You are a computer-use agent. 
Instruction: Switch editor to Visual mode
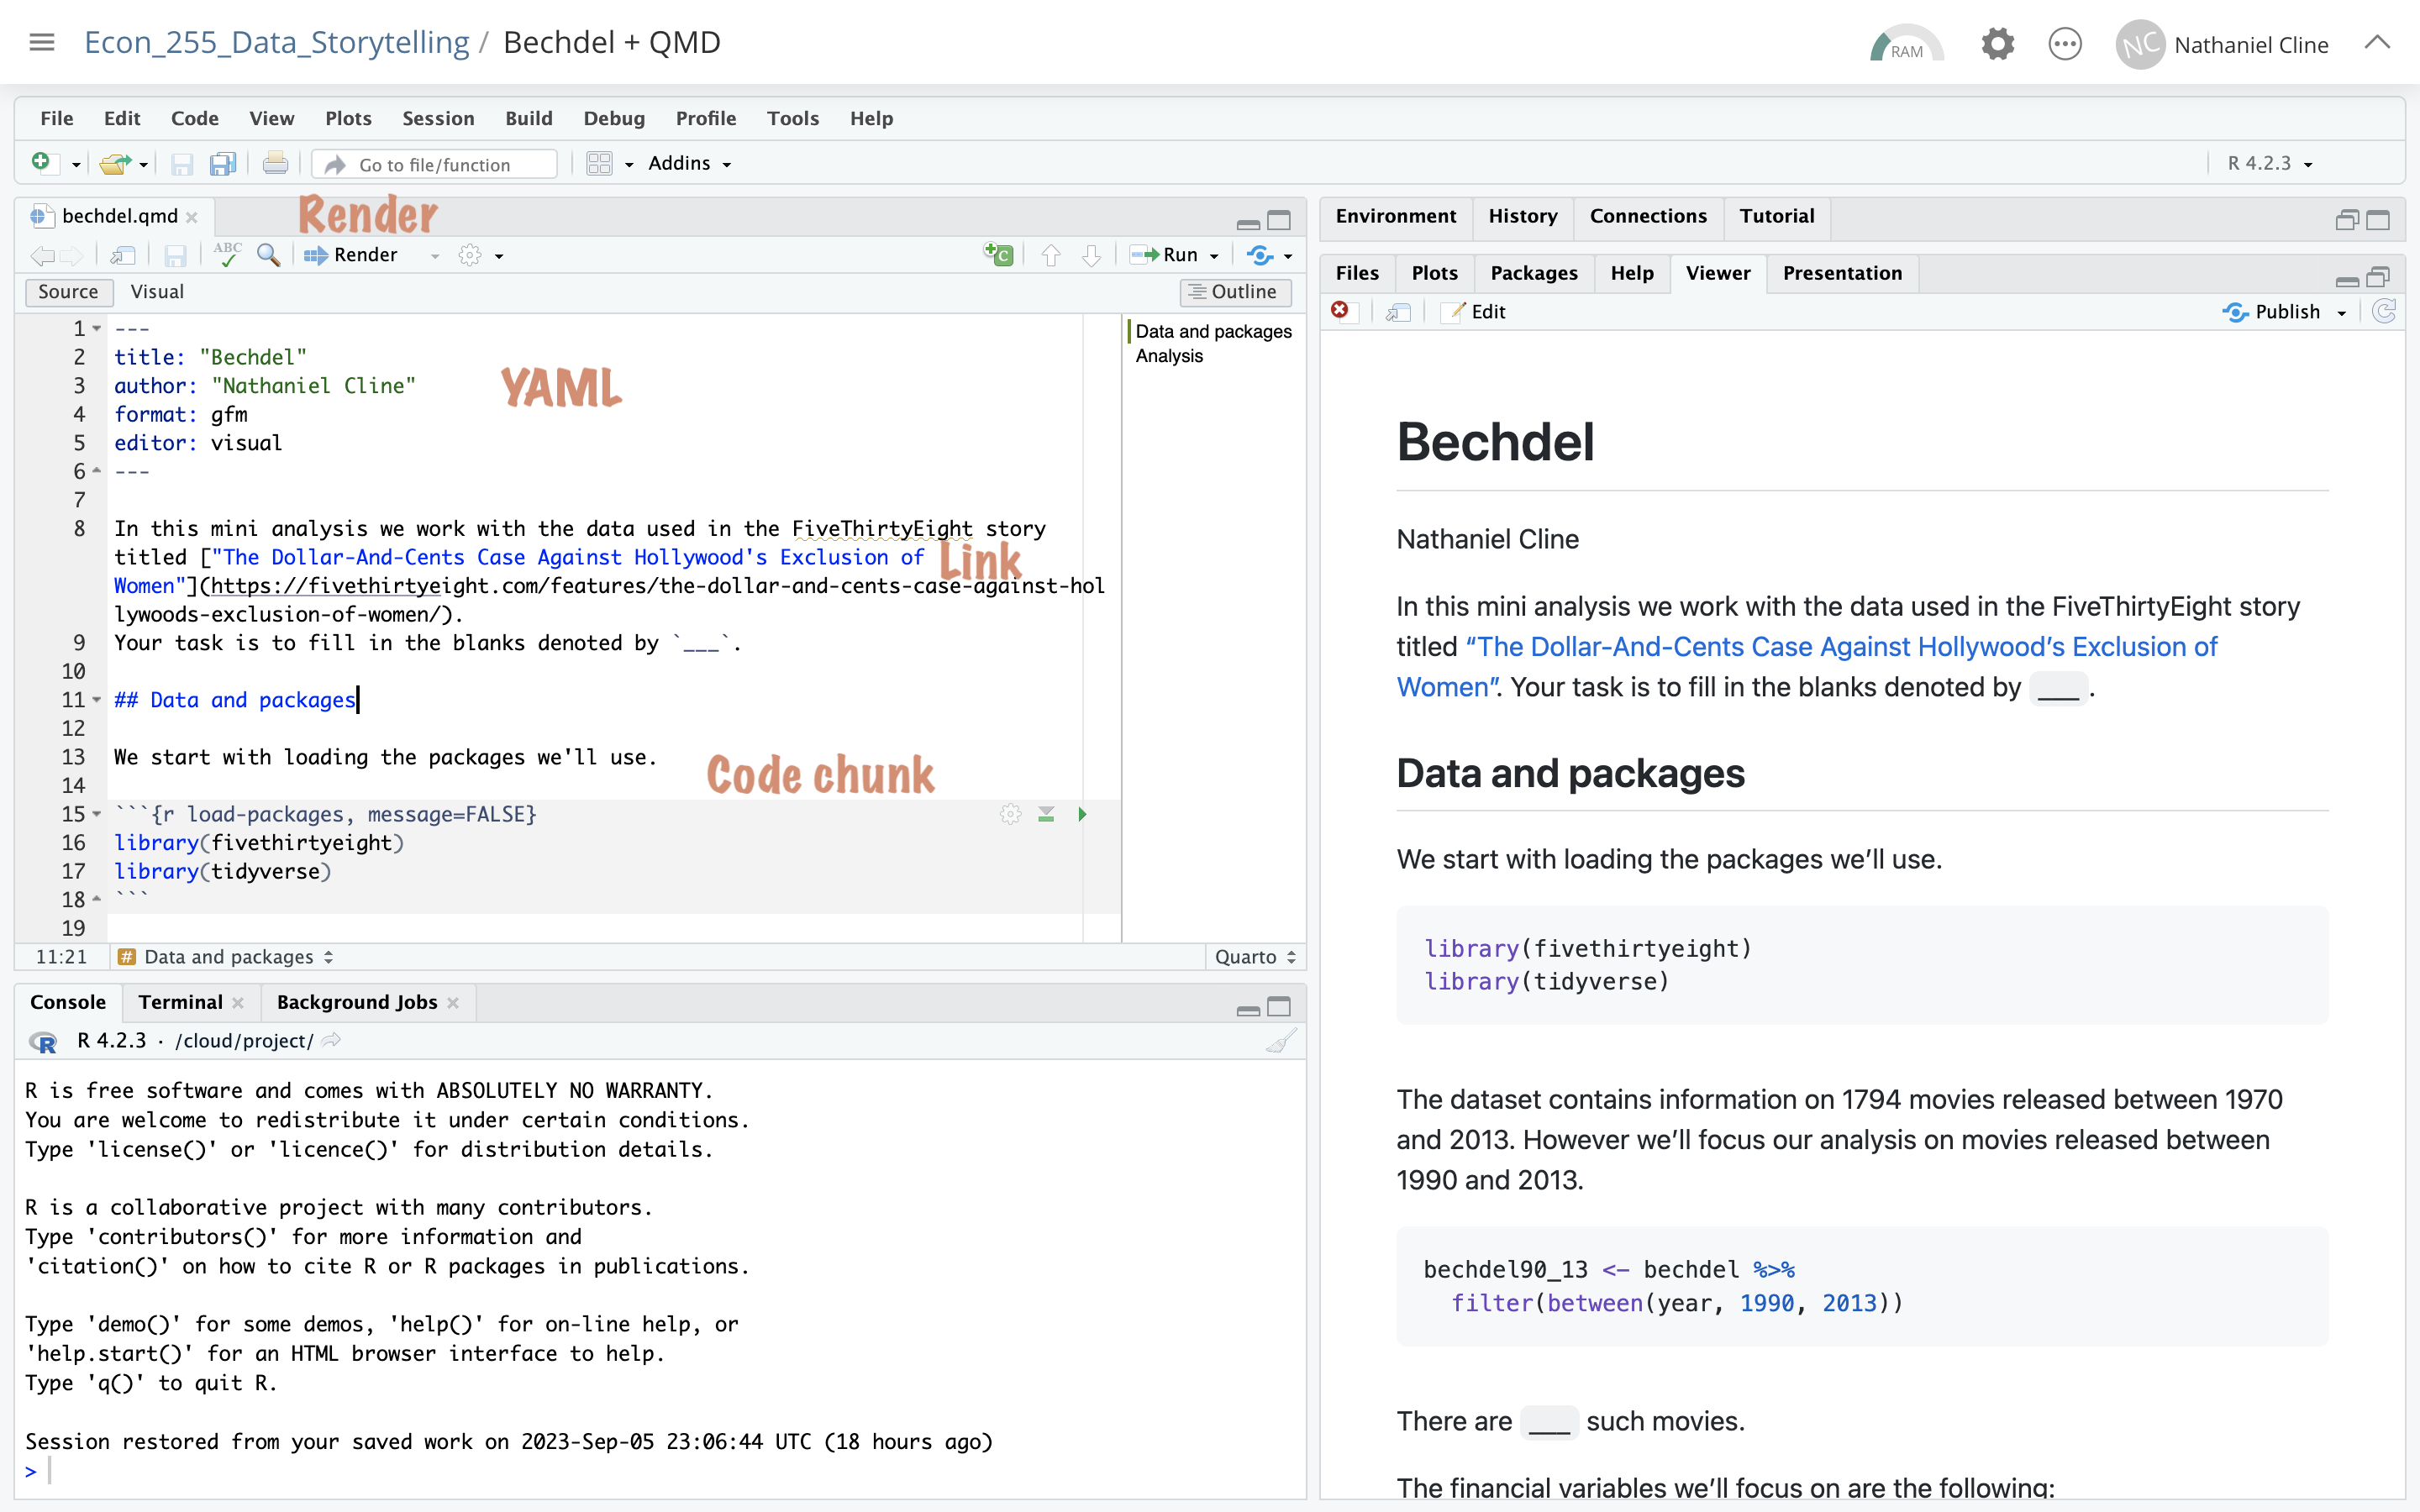(x=157, y=292)
